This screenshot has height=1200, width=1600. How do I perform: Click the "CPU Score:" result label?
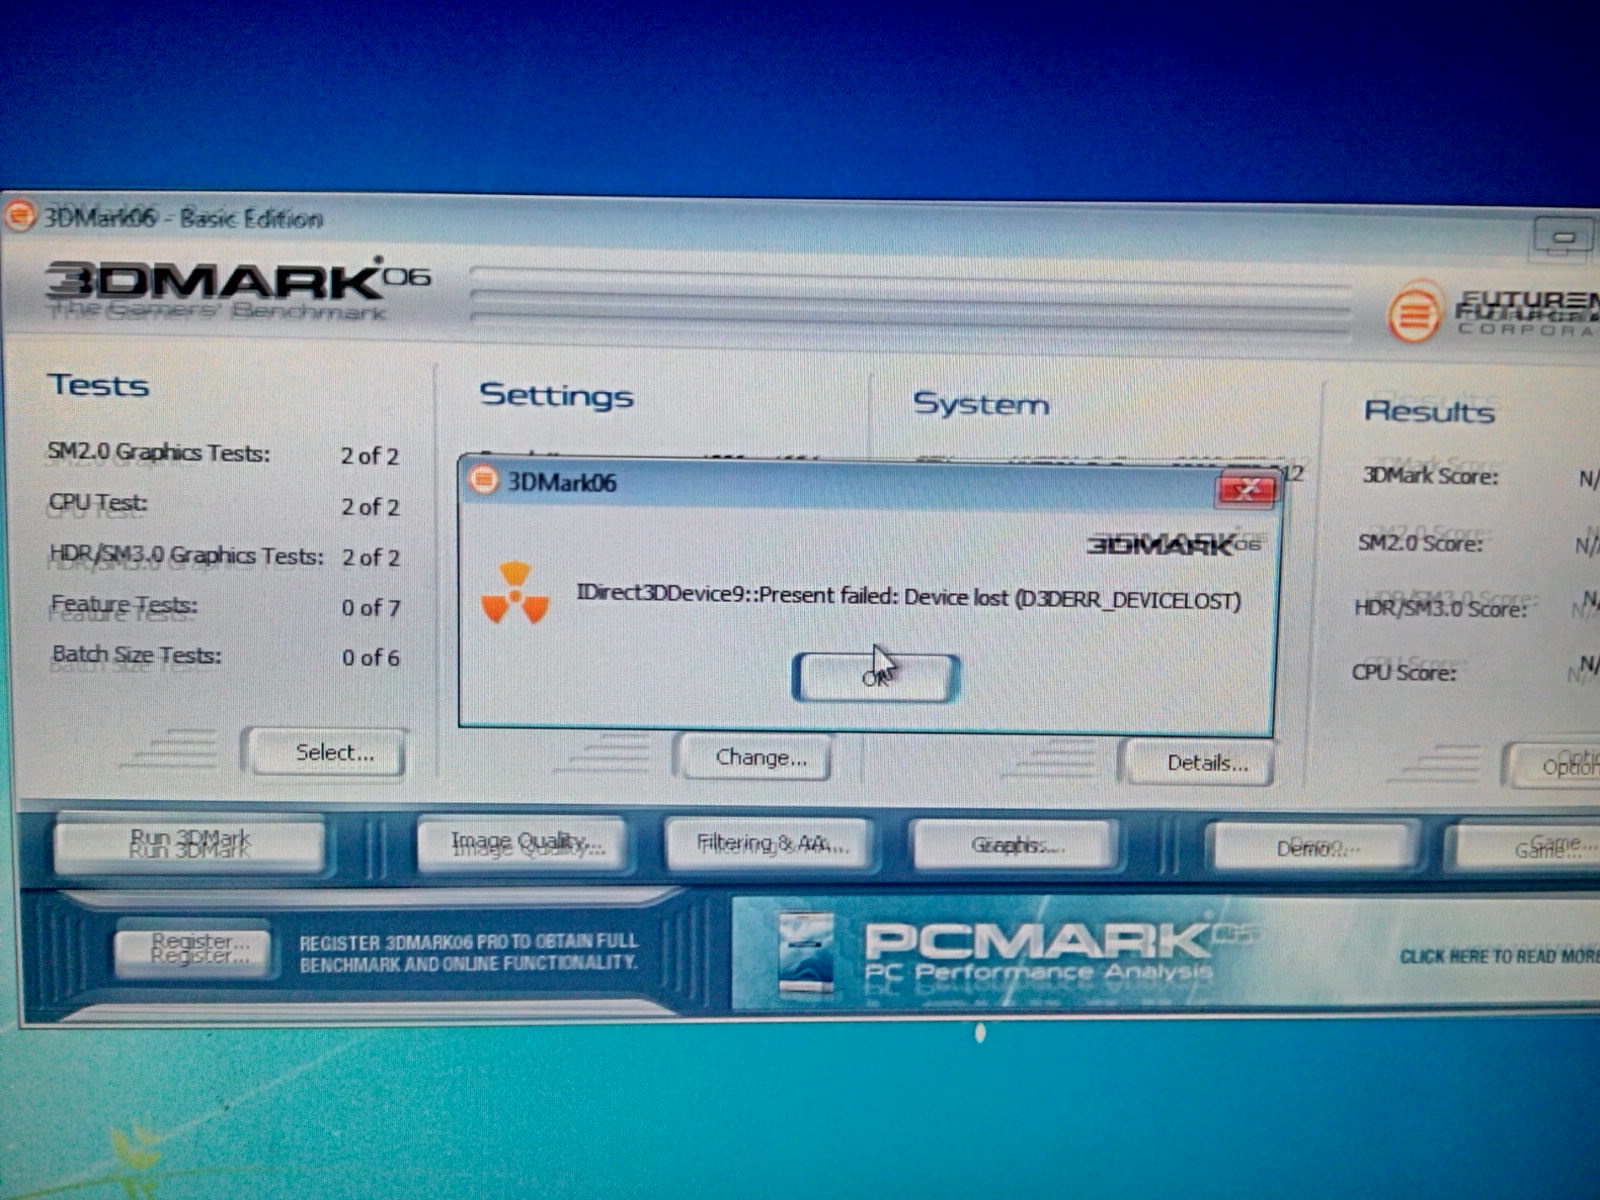(1404, 672)
